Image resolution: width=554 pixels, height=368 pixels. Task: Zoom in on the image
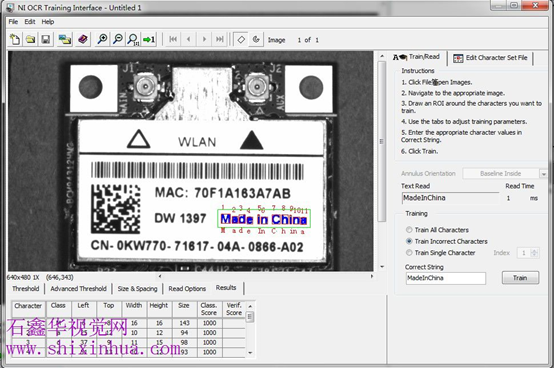(x=102, y=39)
